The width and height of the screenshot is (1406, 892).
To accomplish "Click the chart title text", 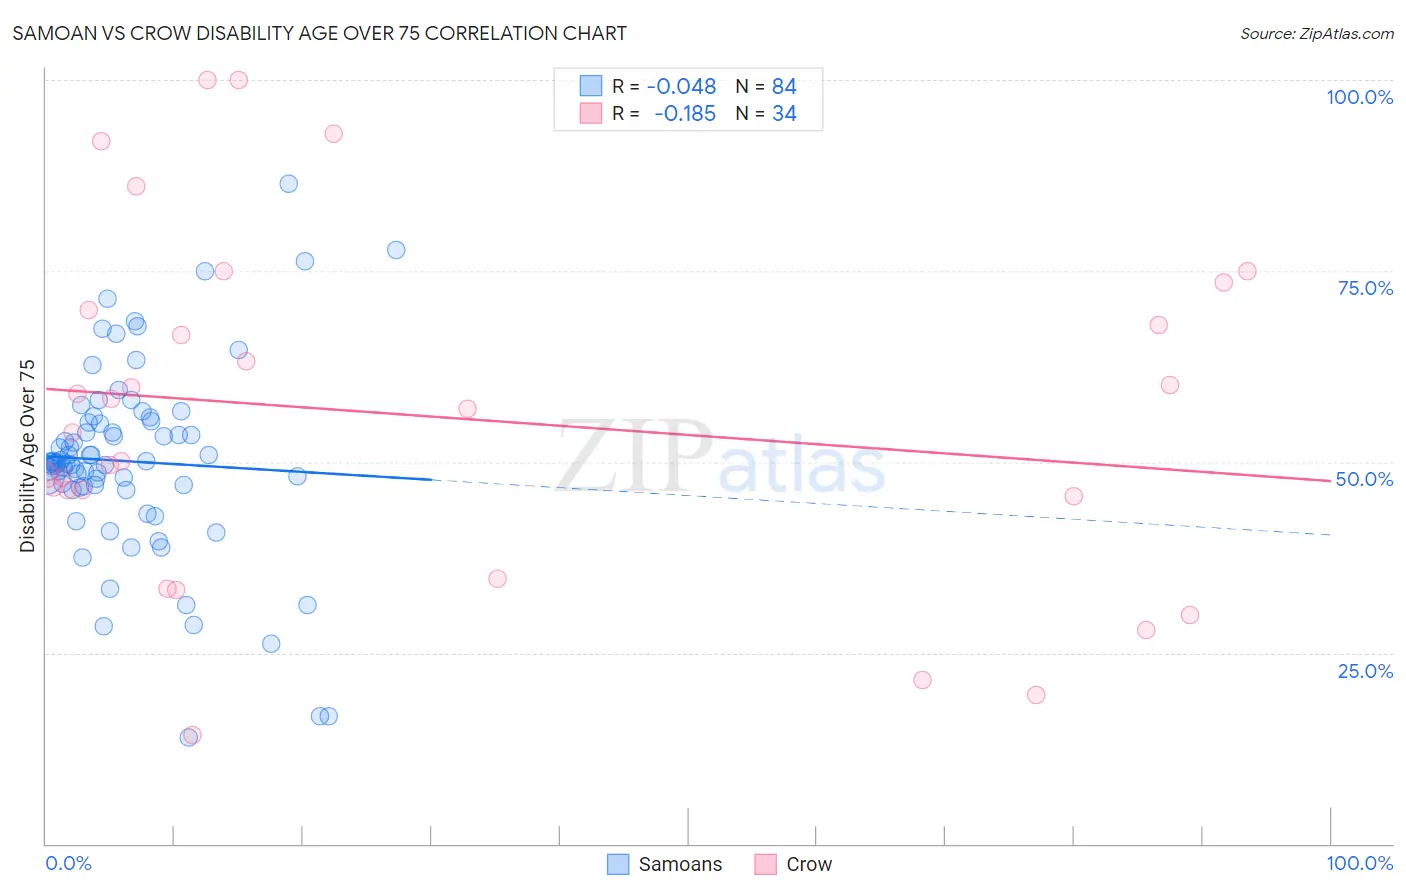I will (320, 33).
